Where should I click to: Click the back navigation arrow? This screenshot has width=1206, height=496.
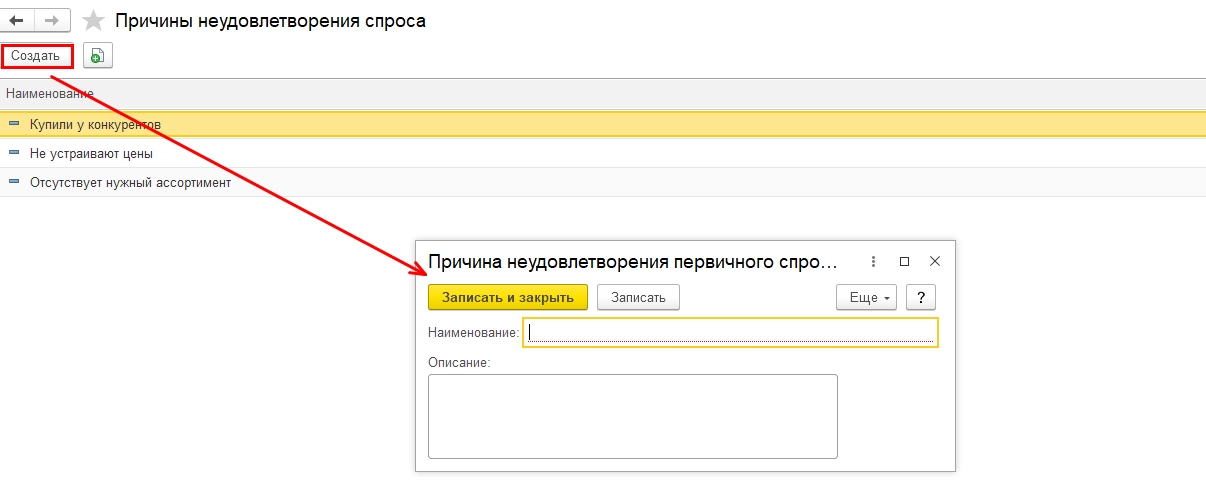pos(17,20)
